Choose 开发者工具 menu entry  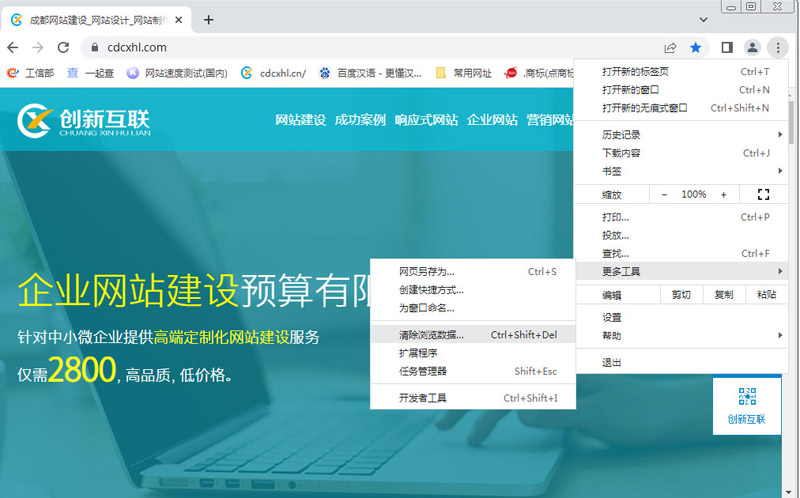click(x=423, y=398)
